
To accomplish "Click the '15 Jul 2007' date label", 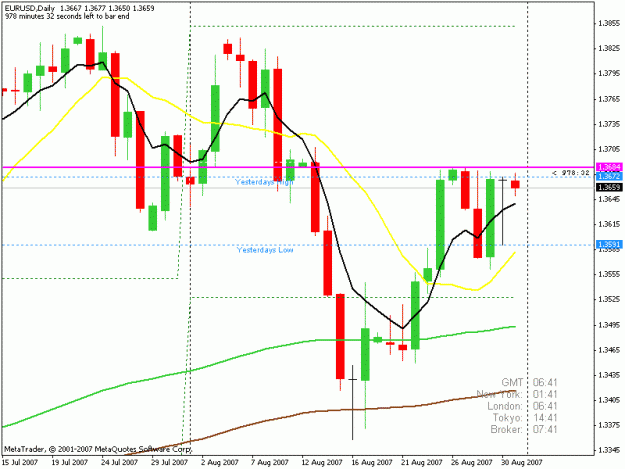I will coord(20,462).
